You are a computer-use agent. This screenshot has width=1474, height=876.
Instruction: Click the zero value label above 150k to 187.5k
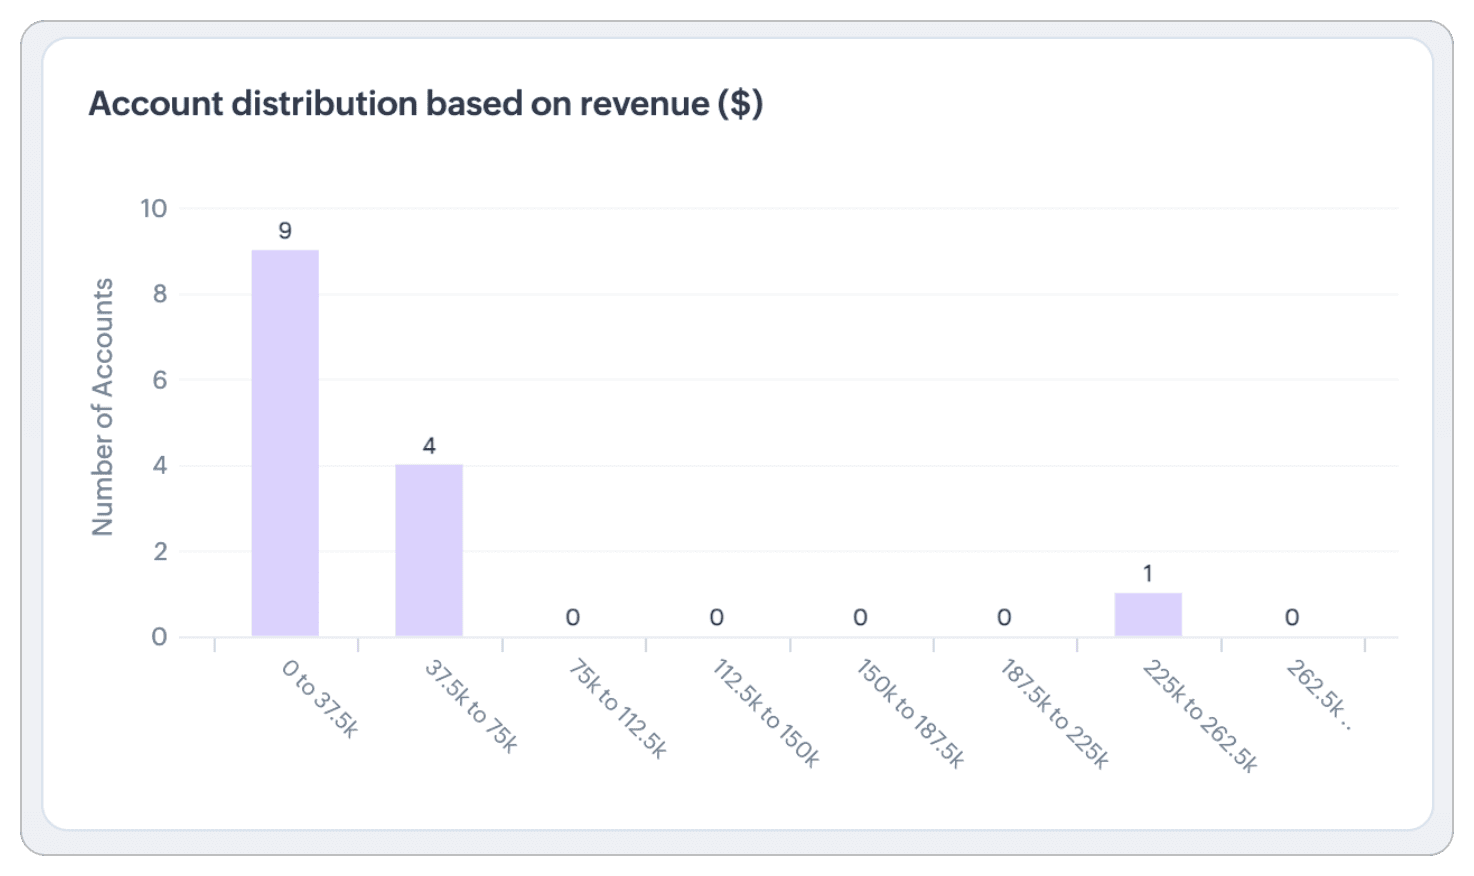[860, 618]
